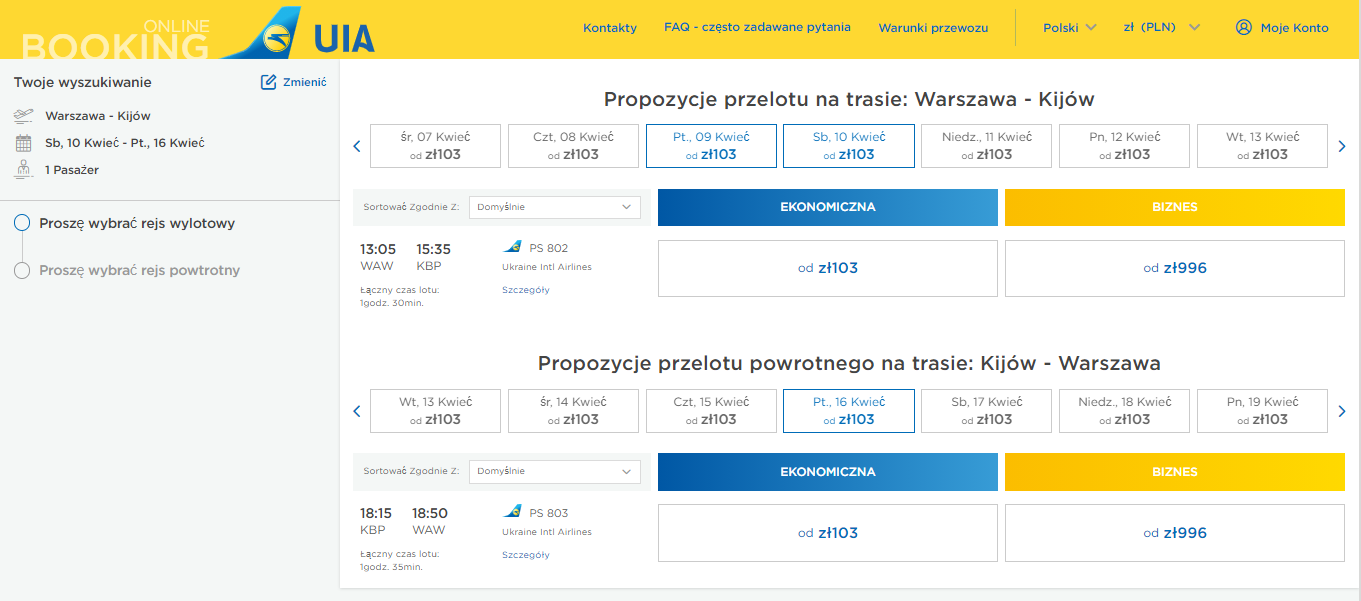The height and width of the screenshot is (601, 1361).
Task: Click the edit pencil icon next to Zmienić
Action: tap(268, 82)
